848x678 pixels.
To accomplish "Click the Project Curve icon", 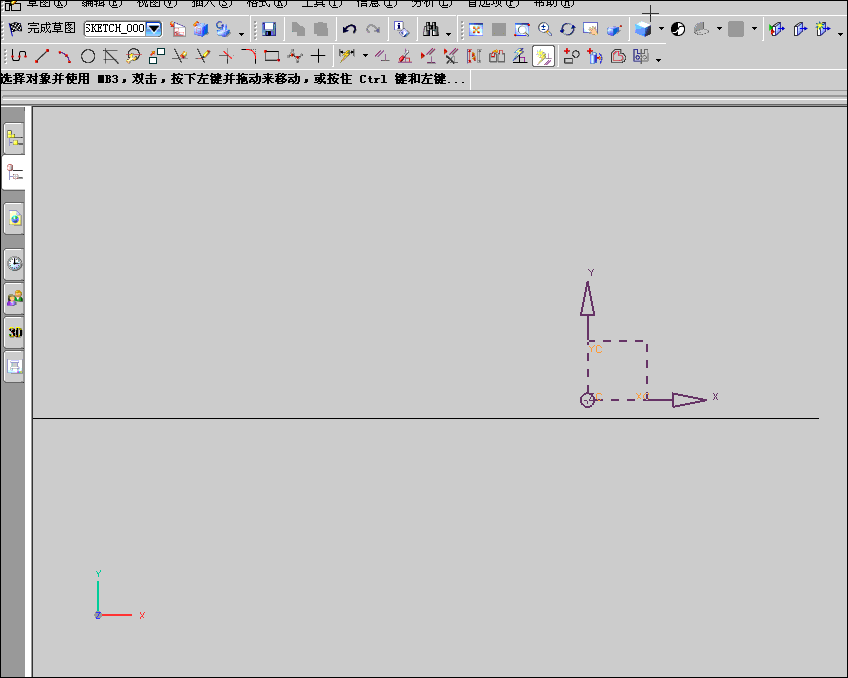I will [595, 56].
